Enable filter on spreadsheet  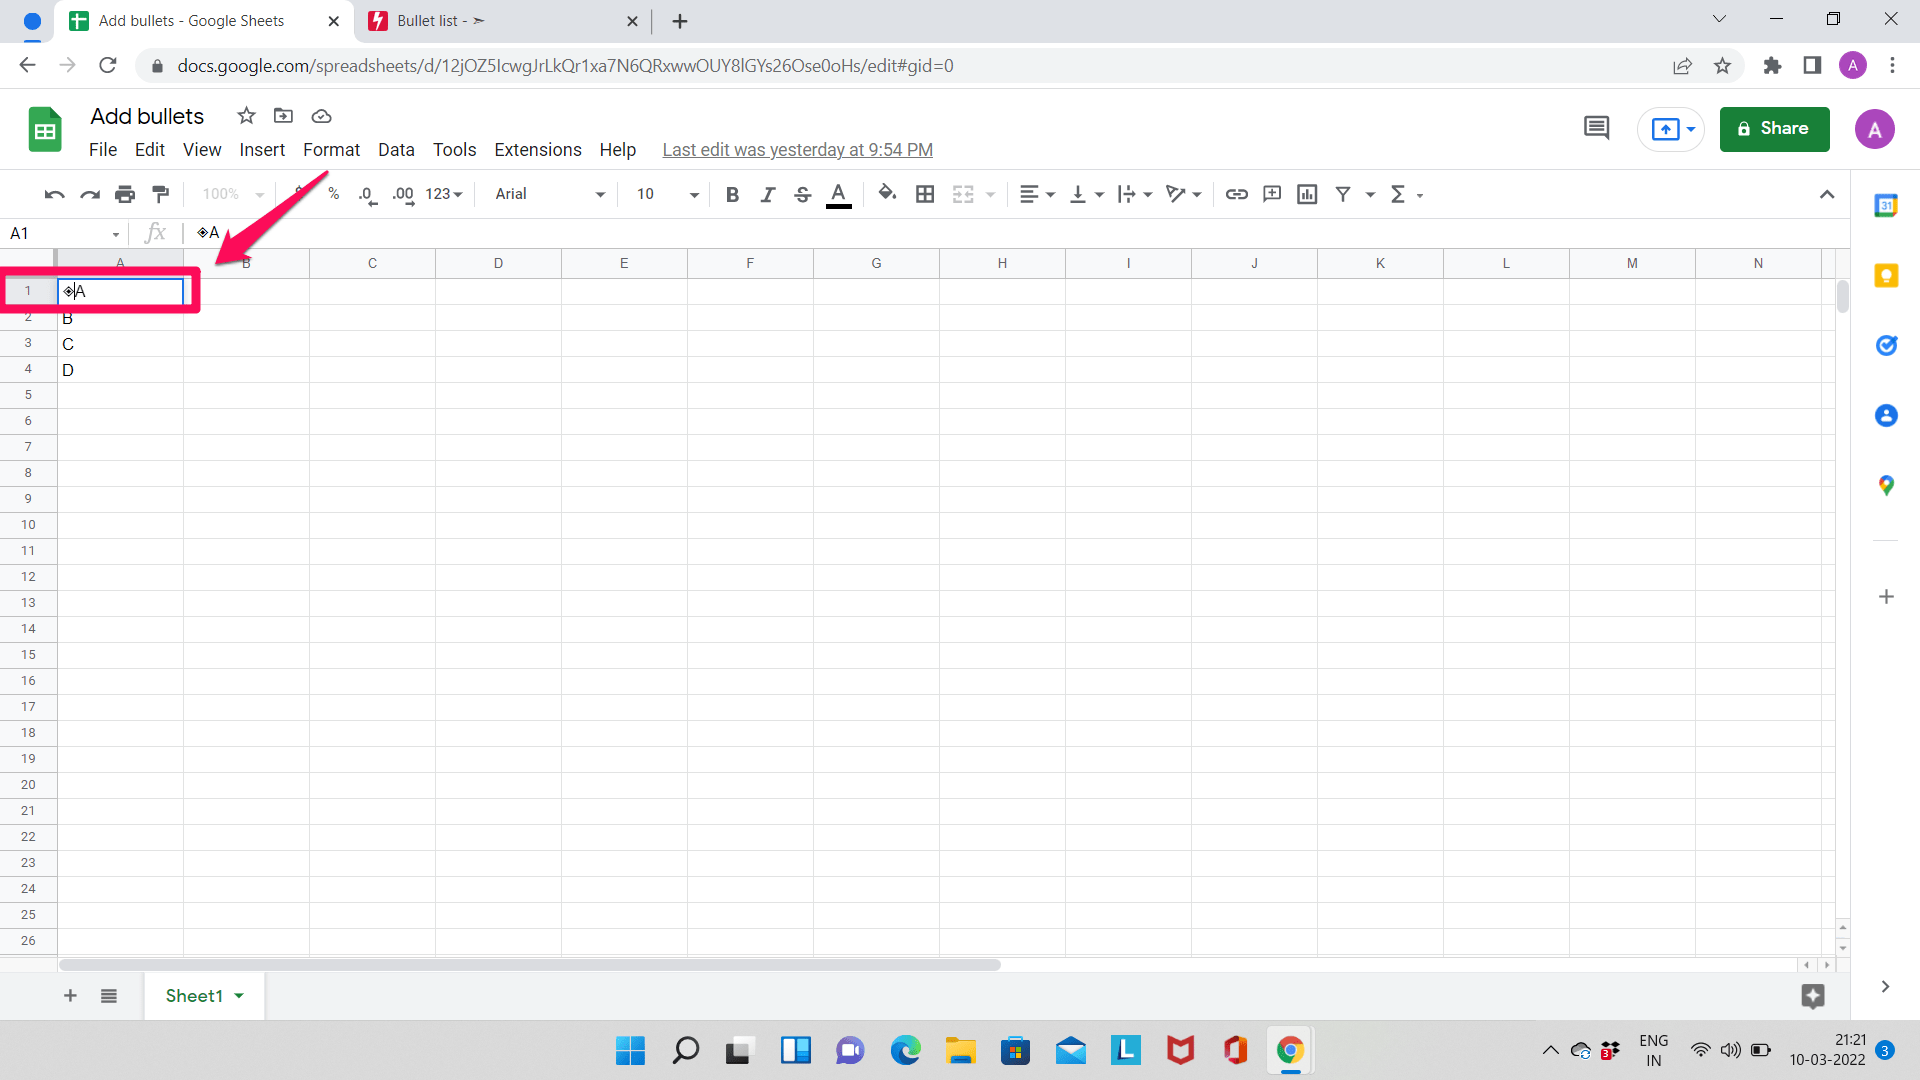point(1344,194)
